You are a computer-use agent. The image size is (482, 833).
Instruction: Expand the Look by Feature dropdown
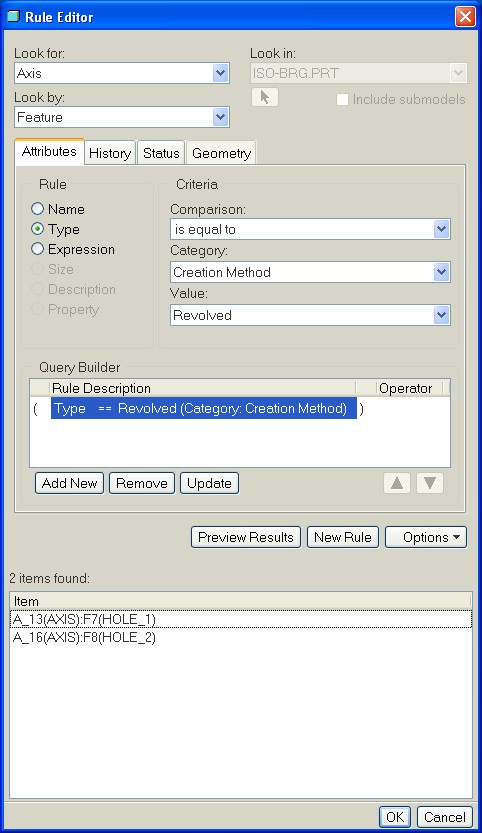tap(122, 117)
